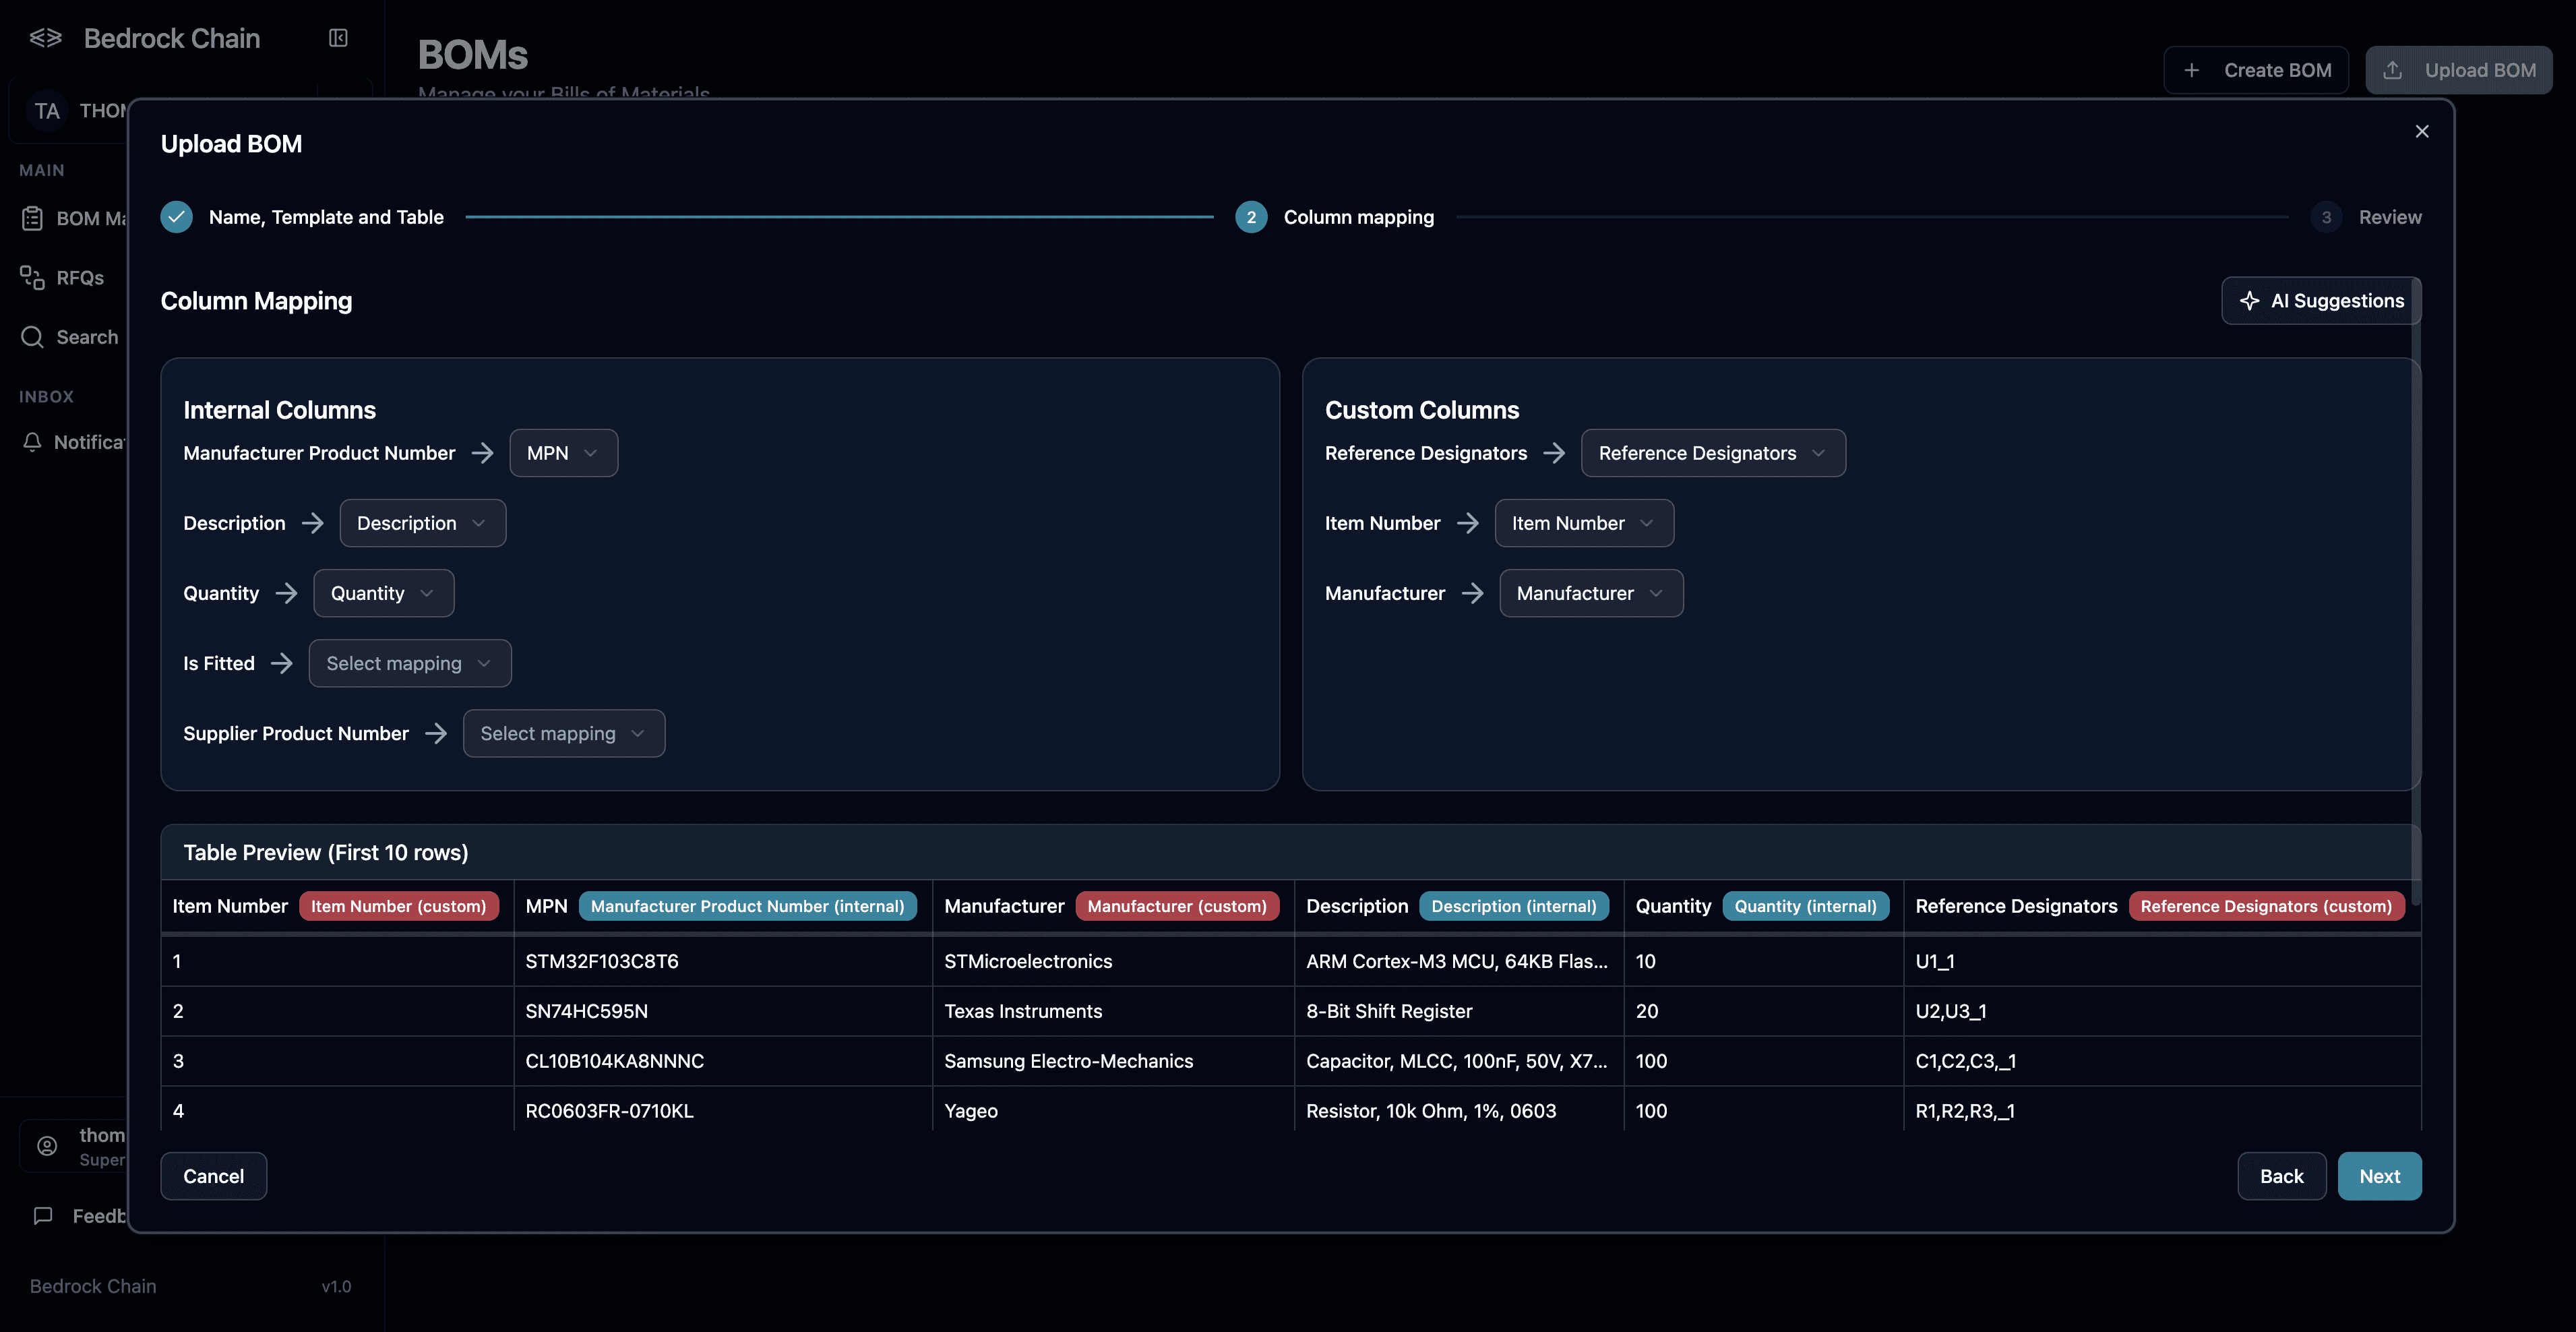Screen dimensions: 2576x1332
Task: Open the Reference Designators custom column dropdown
Action: click(x=1712, y=453)
